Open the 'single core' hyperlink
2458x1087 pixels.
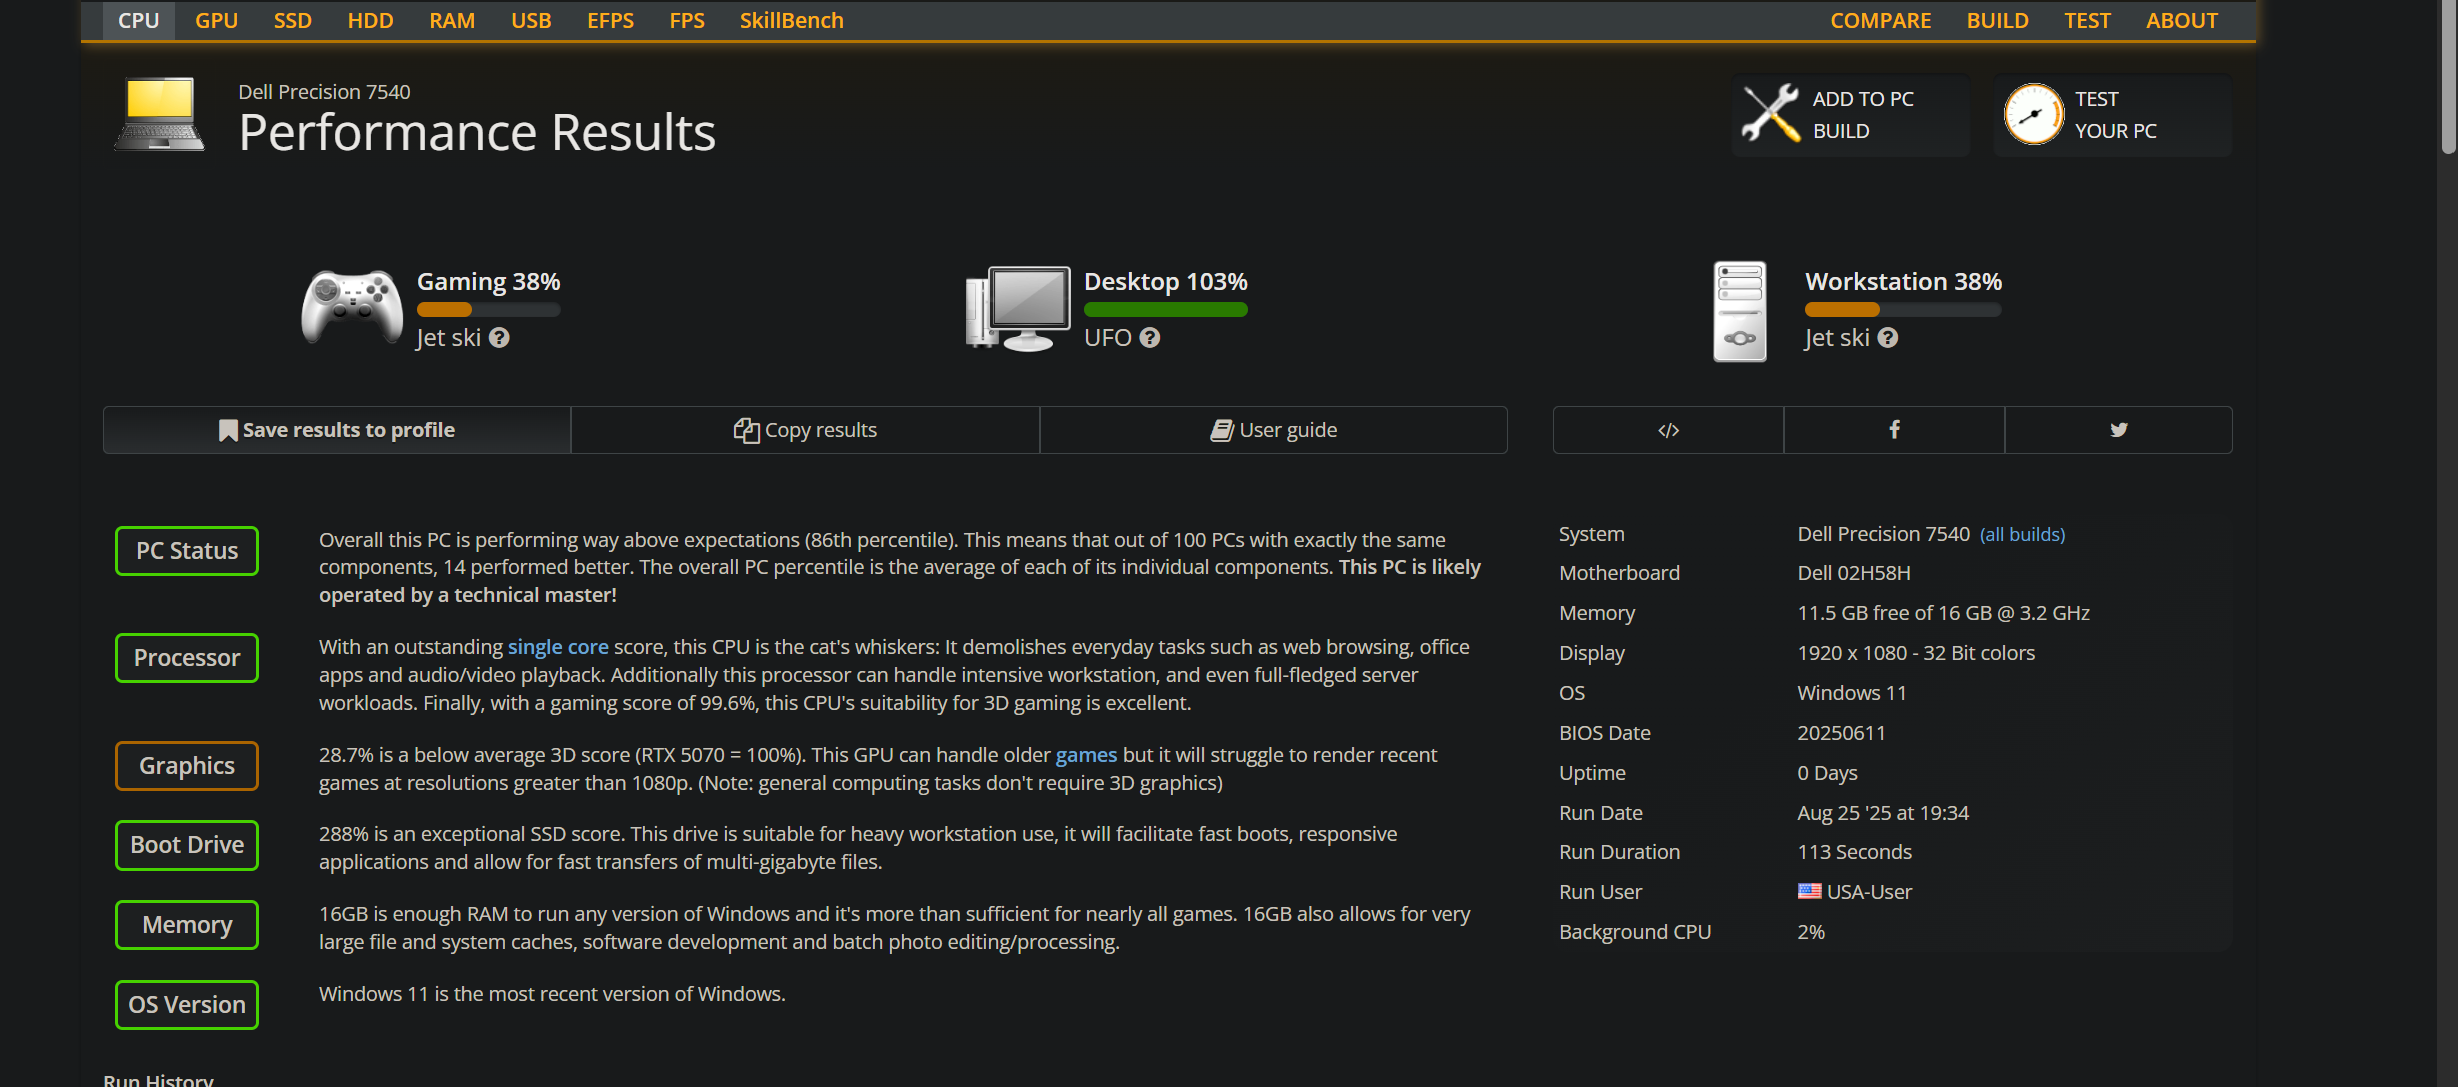[x=557, y=647]
